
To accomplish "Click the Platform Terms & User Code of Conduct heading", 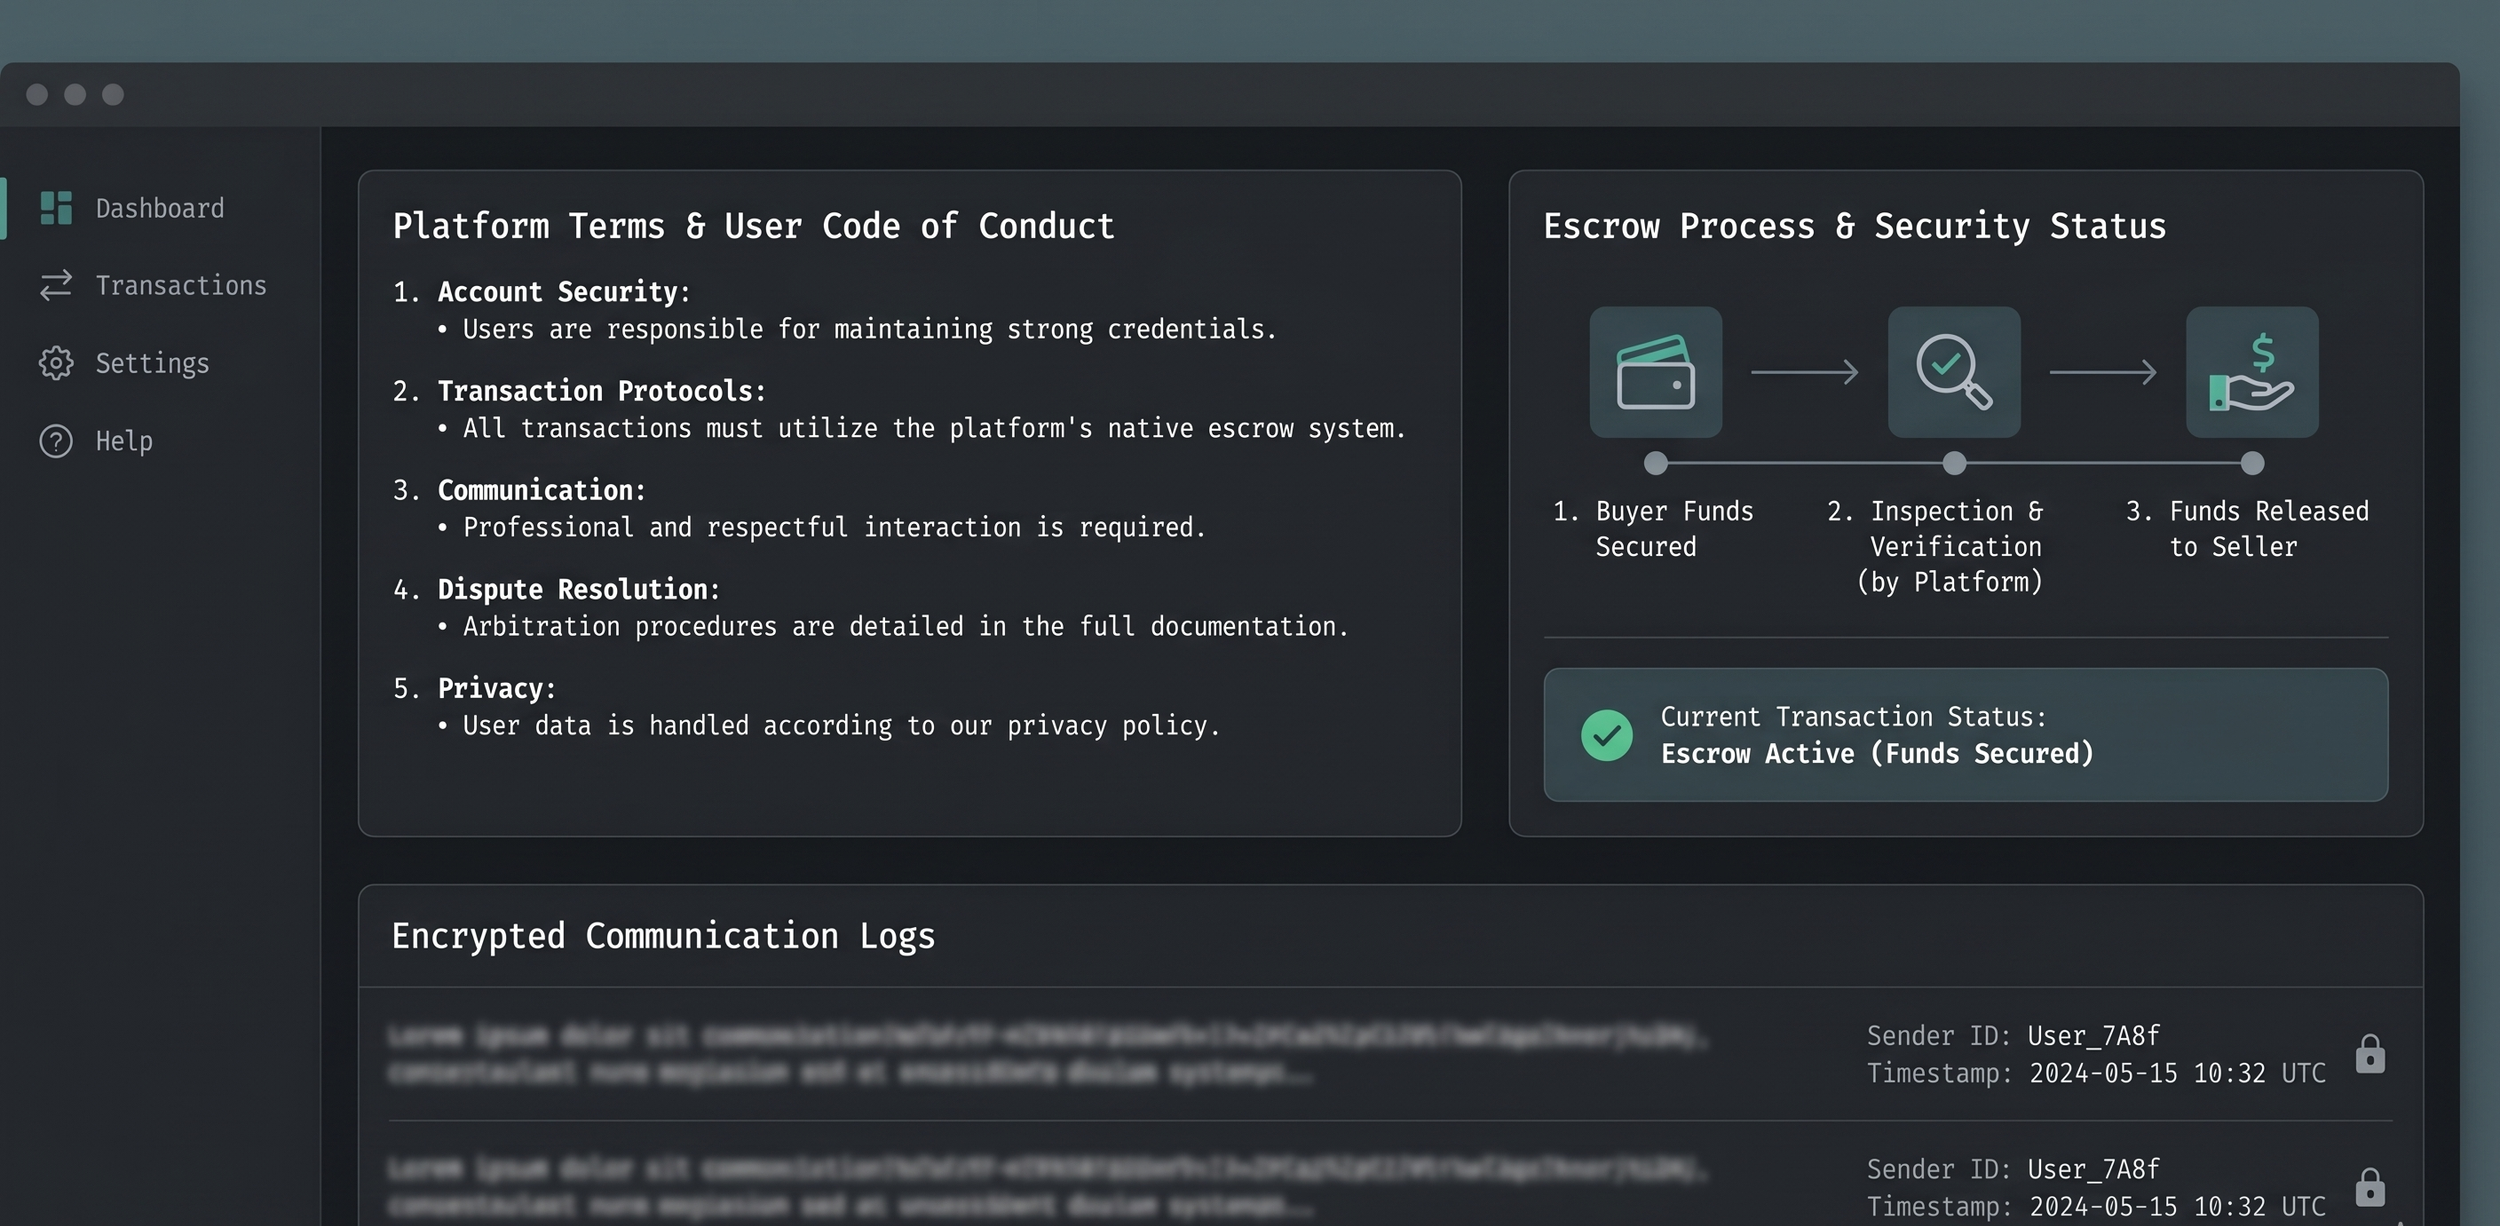I will [x=753, y=226].
